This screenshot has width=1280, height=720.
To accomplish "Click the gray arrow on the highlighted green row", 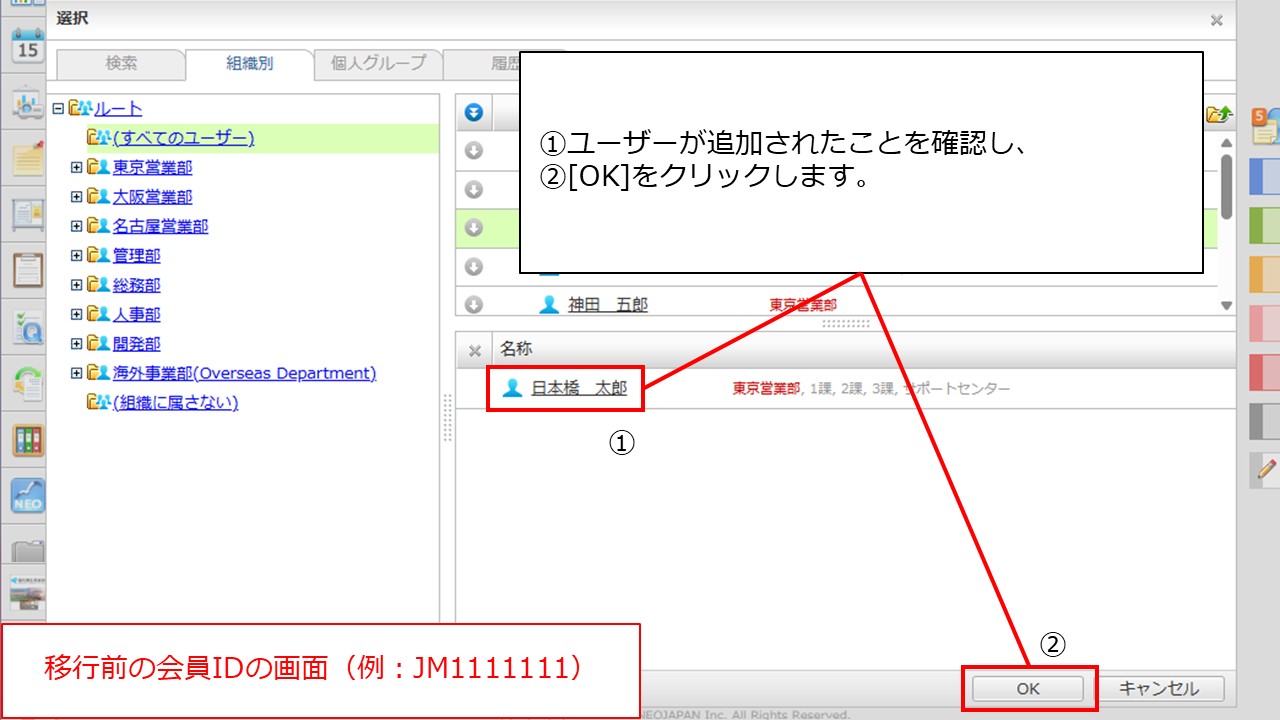I will click(x=474, y=227).
